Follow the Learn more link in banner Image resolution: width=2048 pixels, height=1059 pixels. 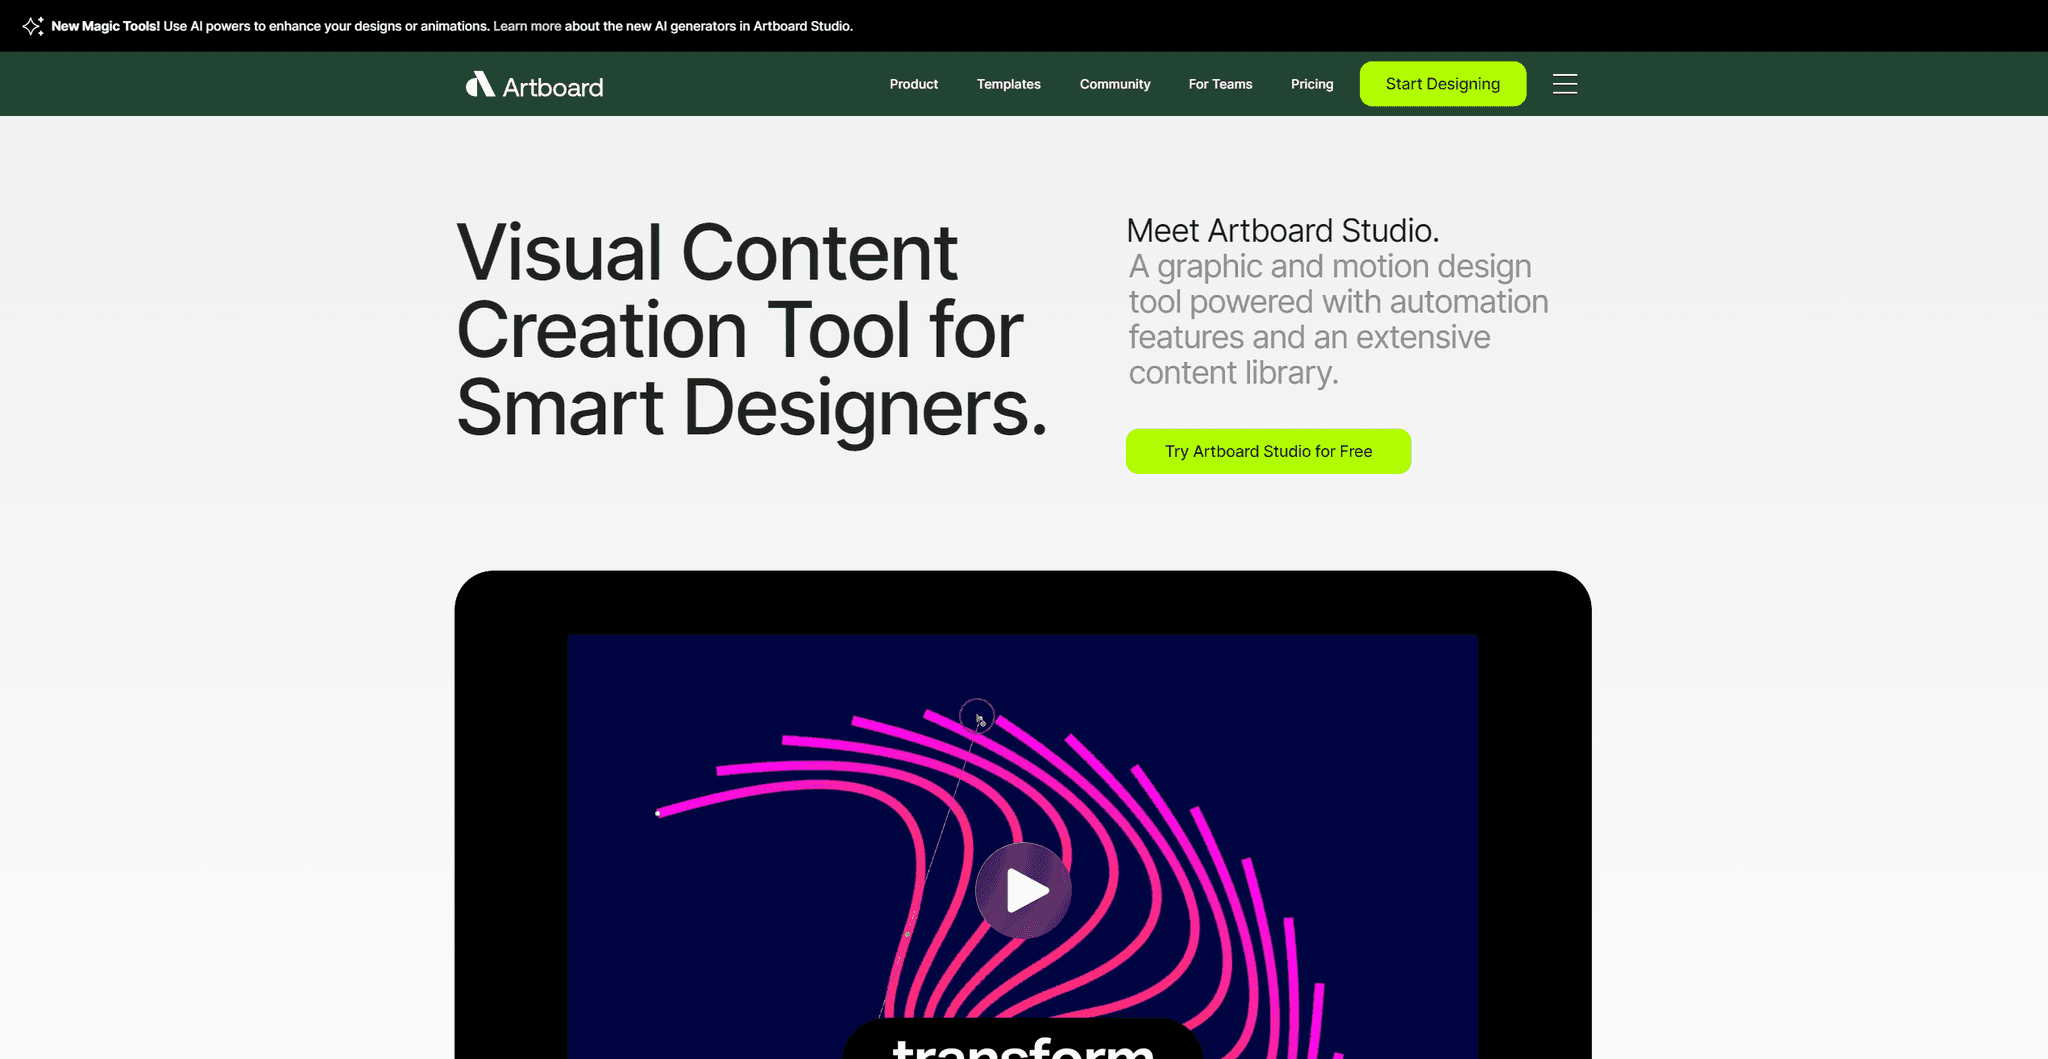527,26
